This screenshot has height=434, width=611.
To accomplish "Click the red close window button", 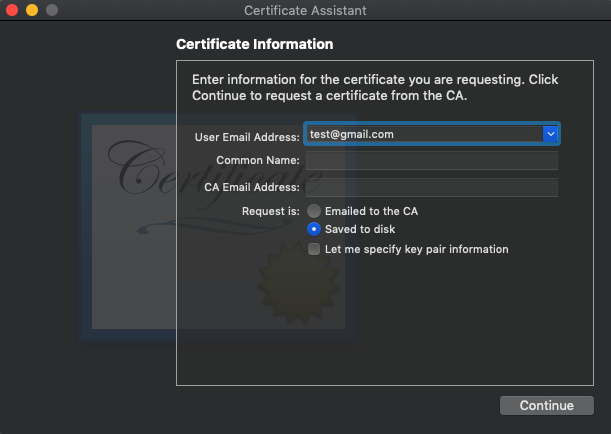I will click(12, 10).
